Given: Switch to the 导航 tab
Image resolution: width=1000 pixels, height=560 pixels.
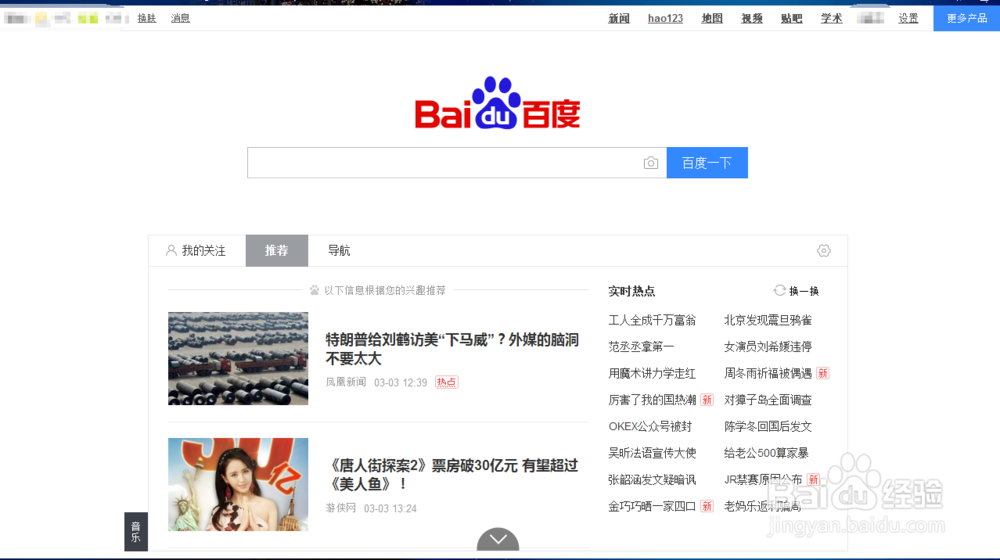Looking at the screenshot, I should pyautogui.click(x=339, y=251).
